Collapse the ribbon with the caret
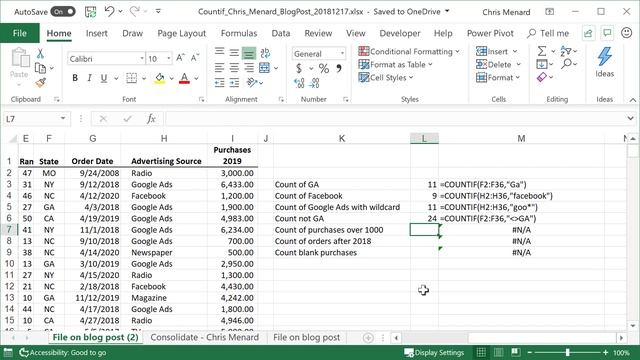Image resolution: width=640 pixels, height=360 pixels. [x=632, y=100]
